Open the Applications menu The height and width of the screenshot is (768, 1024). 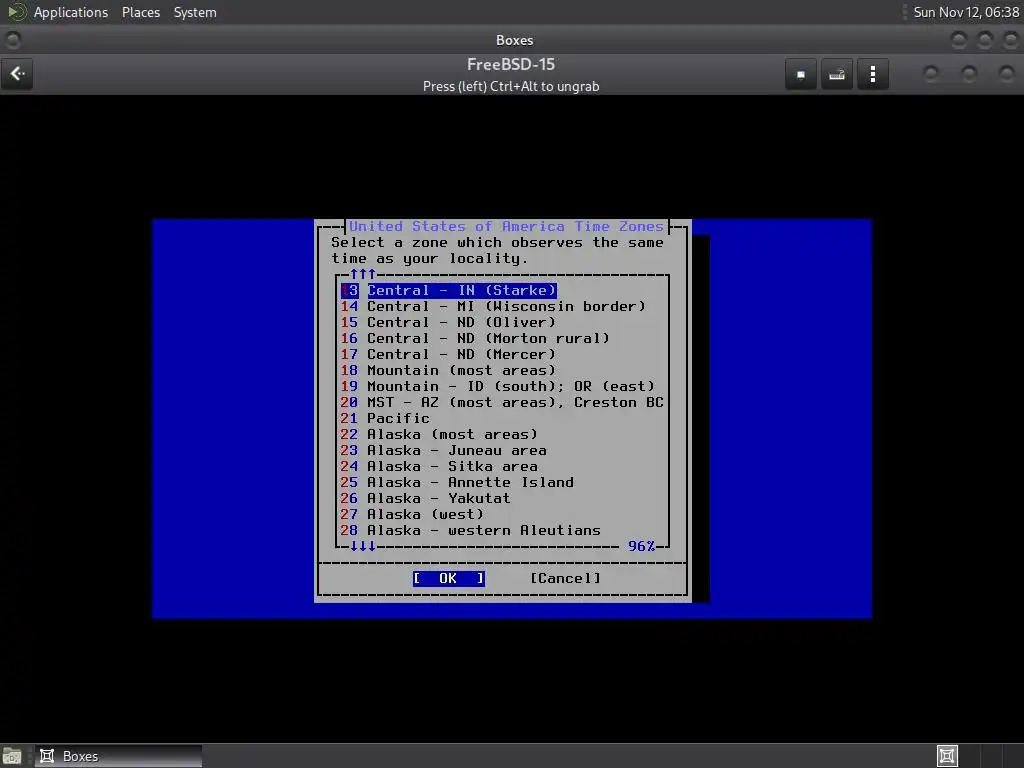(71, 12)
